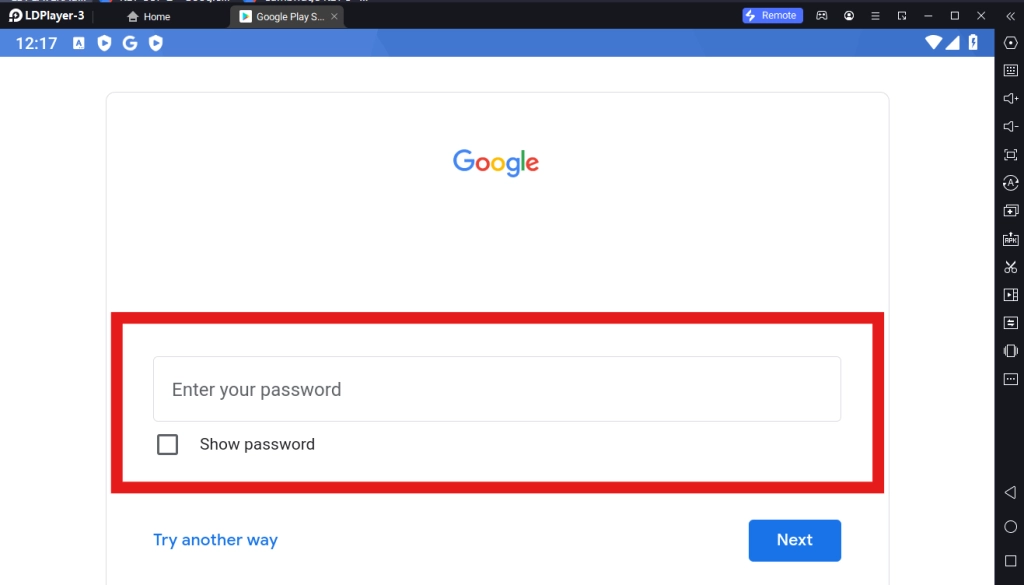Screen dimensions: 1024x585
Task: Open the APK install icon
Action: (x=1010, y=239)
